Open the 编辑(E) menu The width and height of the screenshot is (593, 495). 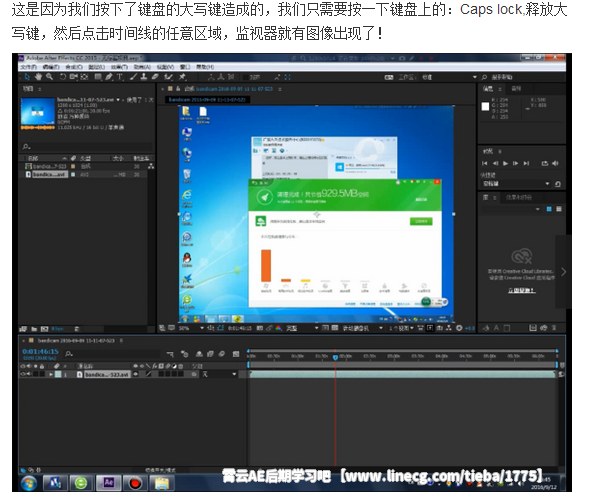coord(51,67)
